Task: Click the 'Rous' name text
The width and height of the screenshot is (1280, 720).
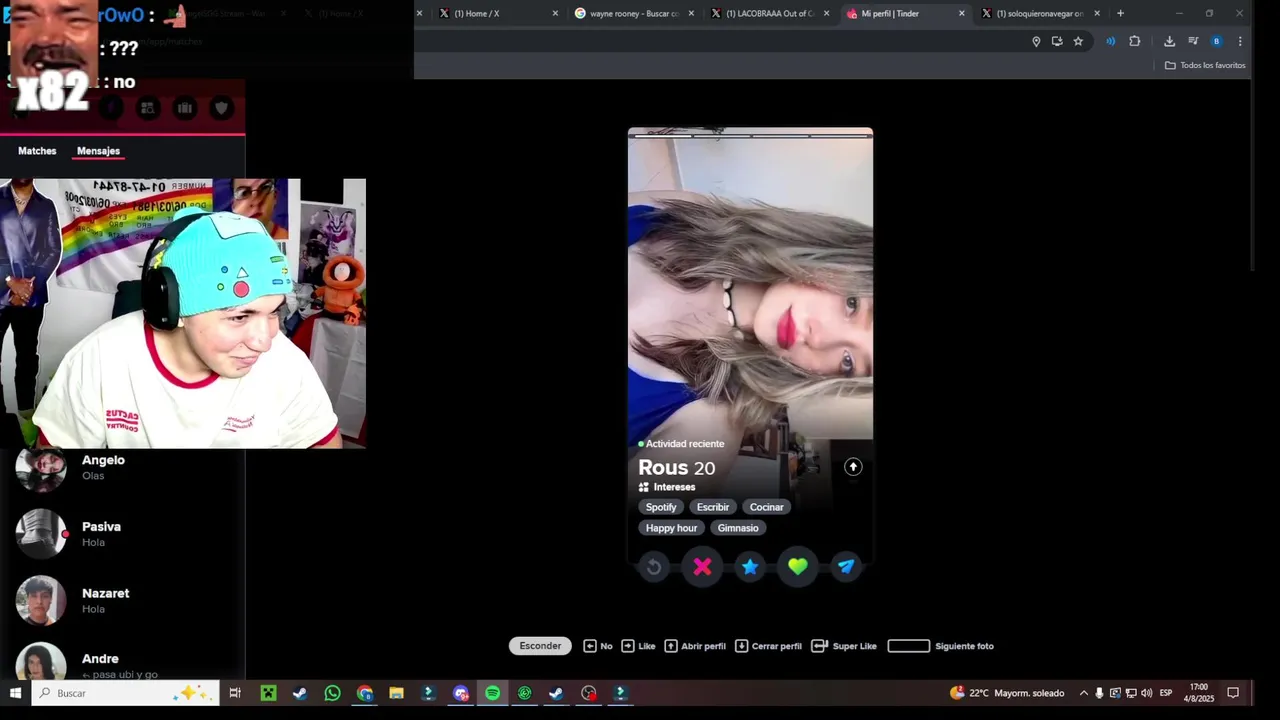Action: click(663, 468)
